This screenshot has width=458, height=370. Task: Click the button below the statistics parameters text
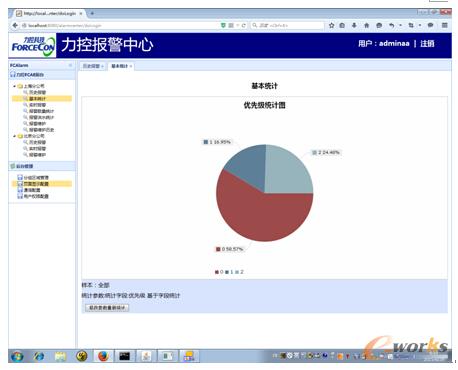pyautogui.click(x=107, y=308)
